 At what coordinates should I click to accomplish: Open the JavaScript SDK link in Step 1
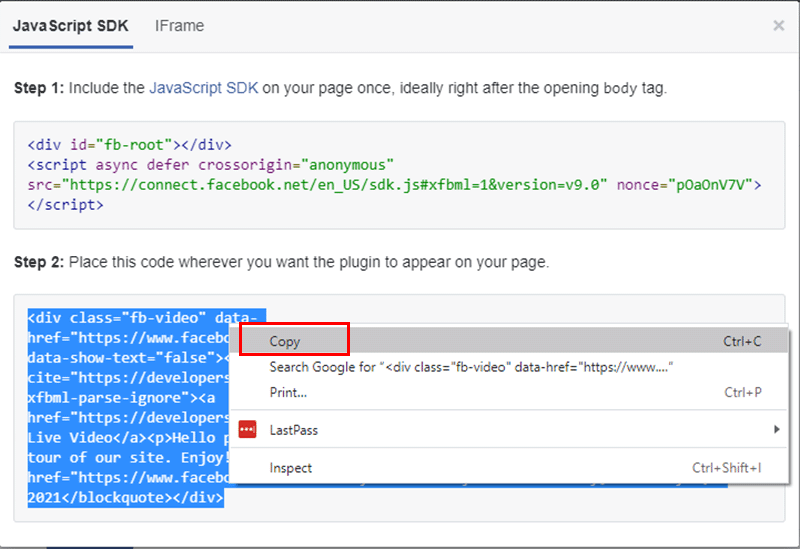(204, 88)
